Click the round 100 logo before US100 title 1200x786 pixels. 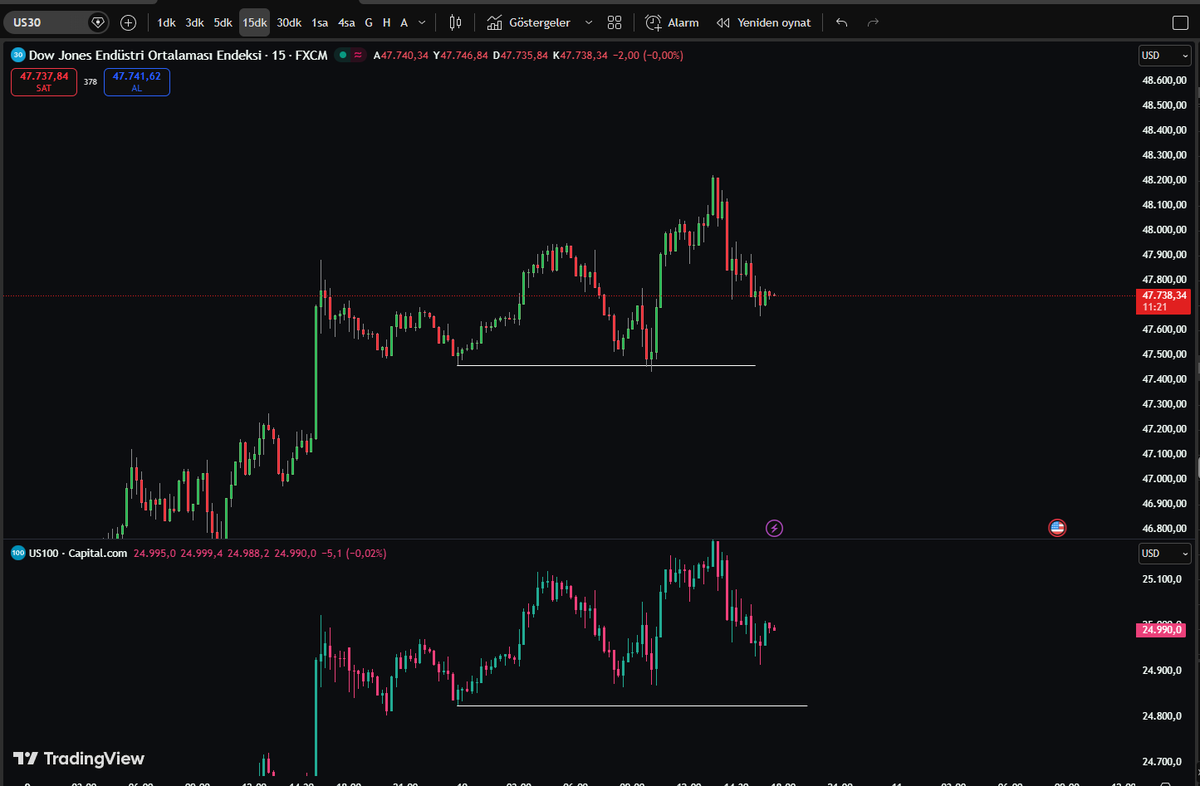click(x=18, y=553)
